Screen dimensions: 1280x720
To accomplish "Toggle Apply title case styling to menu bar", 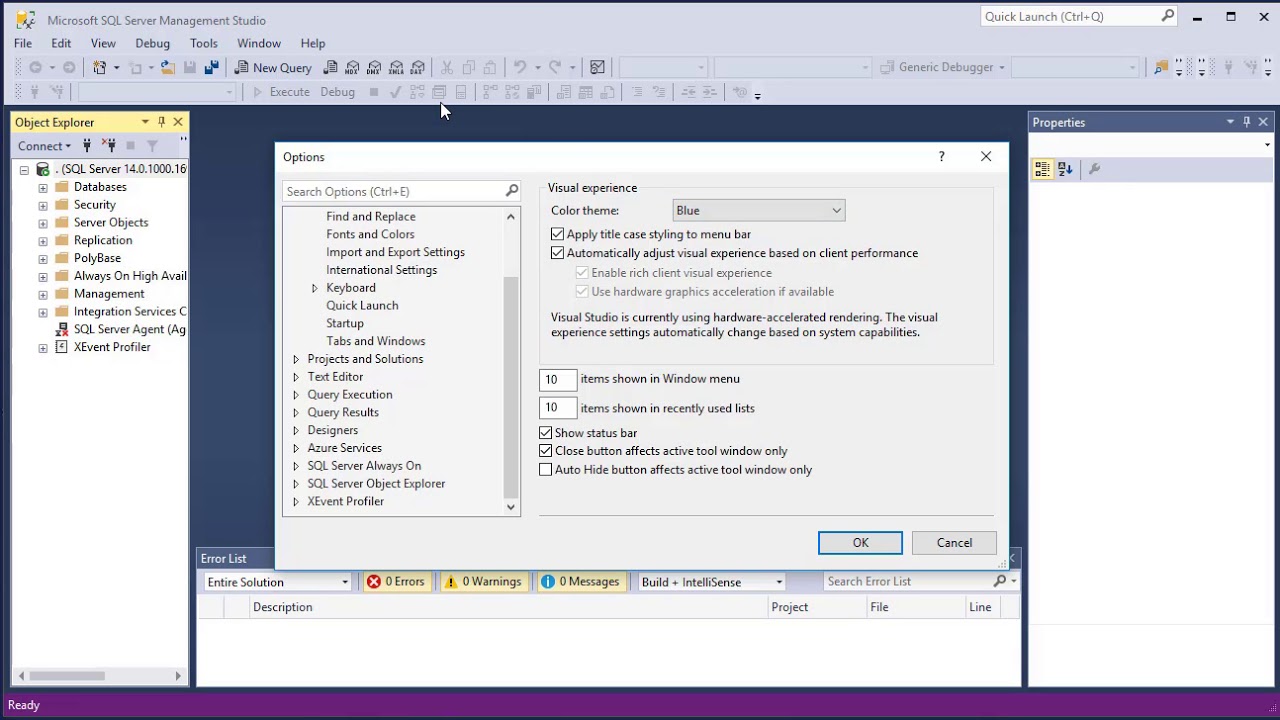I will (558, 234).
